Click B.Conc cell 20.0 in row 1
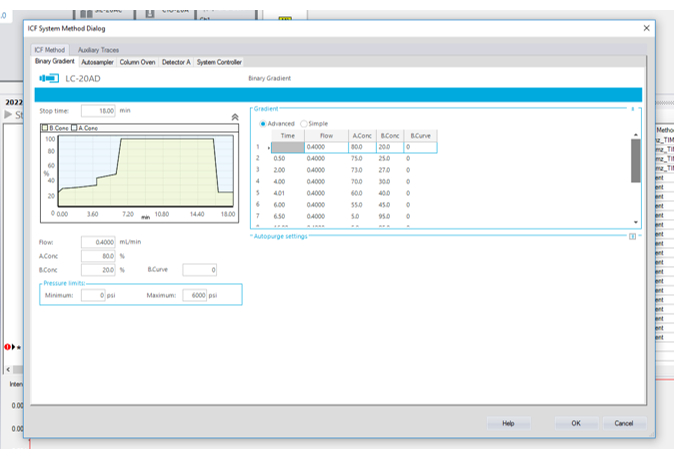Image resolution: width=674 pixels, height=459 pixels. point(390,147)
